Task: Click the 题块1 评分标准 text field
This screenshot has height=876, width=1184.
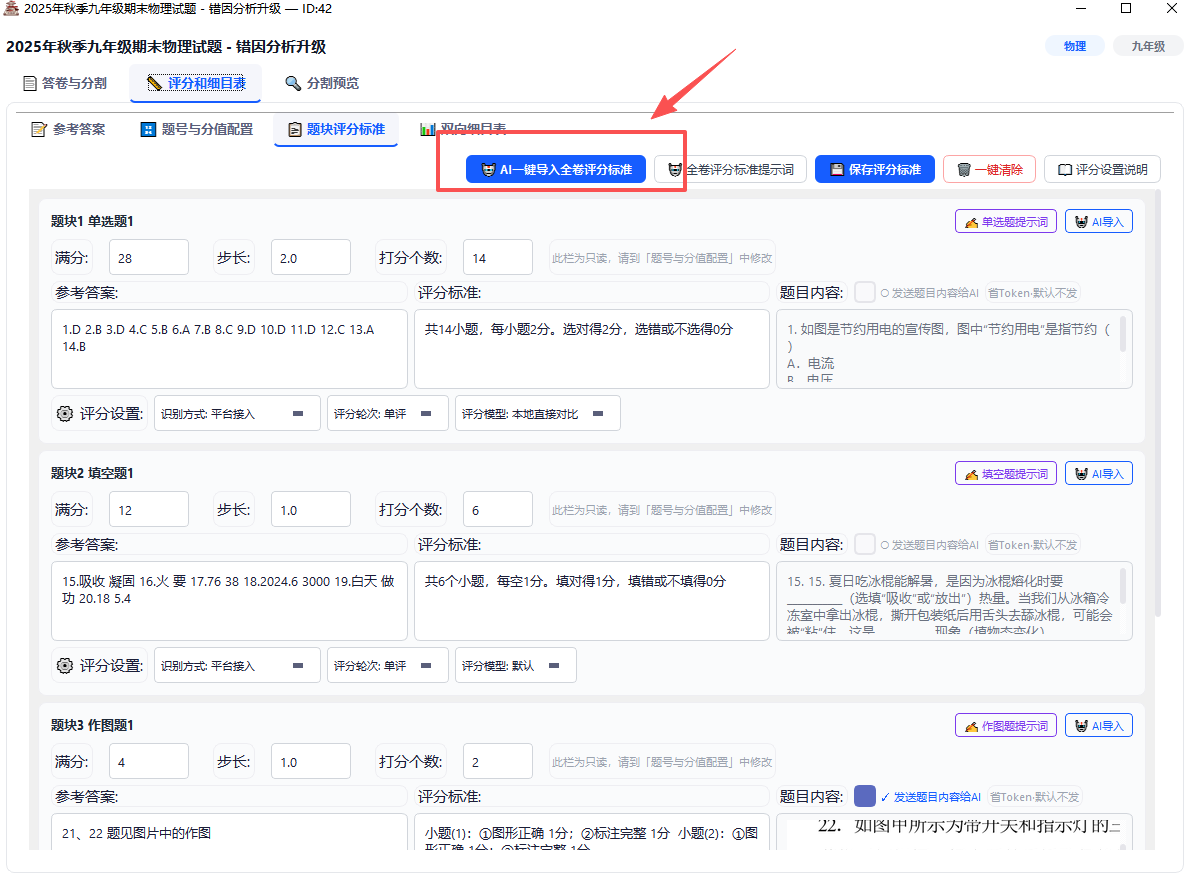Action: (592, 349)
